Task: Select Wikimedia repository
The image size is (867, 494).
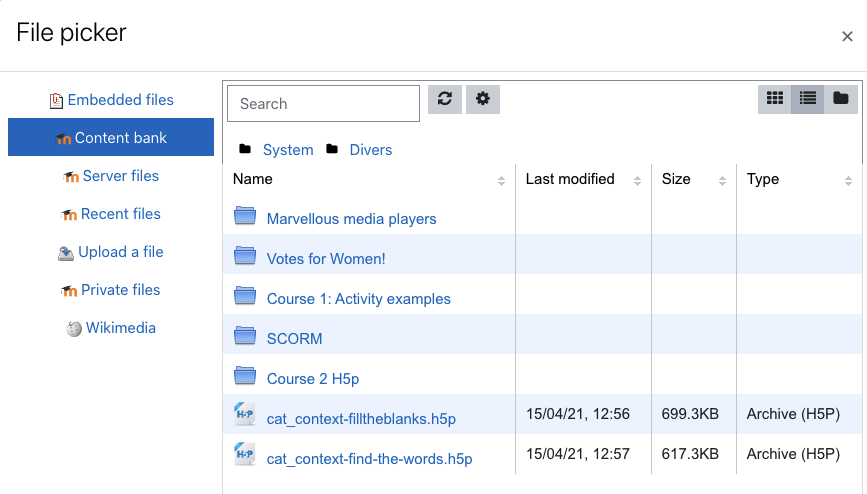Action: 111,328
